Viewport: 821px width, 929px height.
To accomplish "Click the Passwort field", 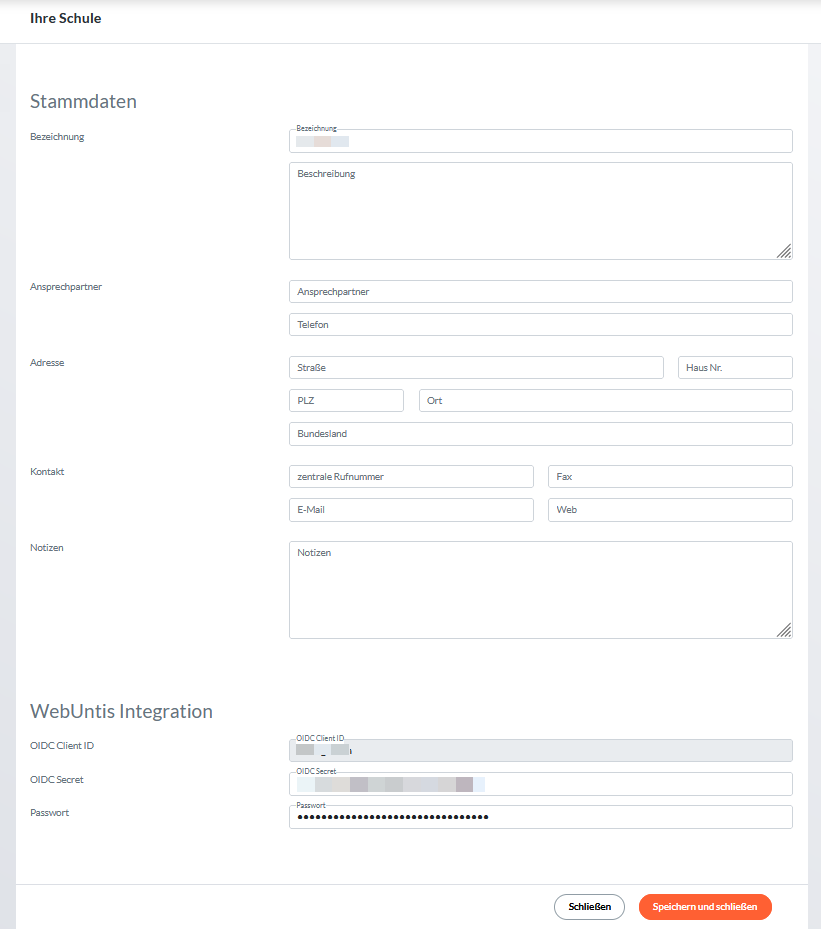I will pos(540,817).
